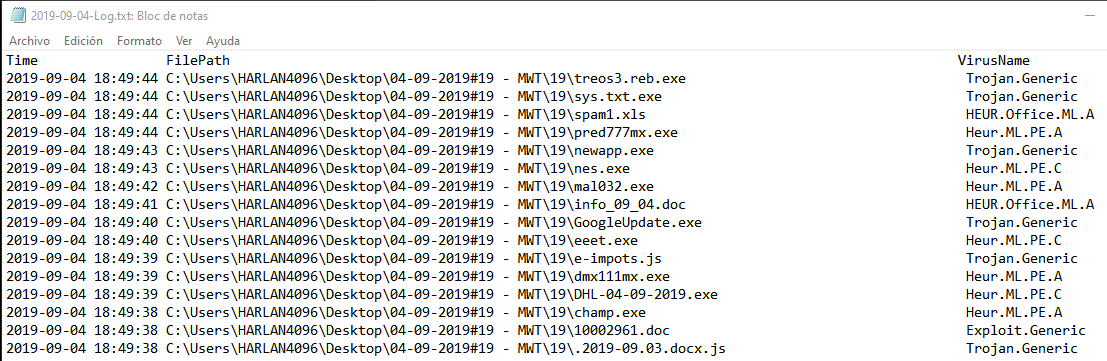Open the Ver menu
Screen dimensions: 1107x361
coord(184,41)
